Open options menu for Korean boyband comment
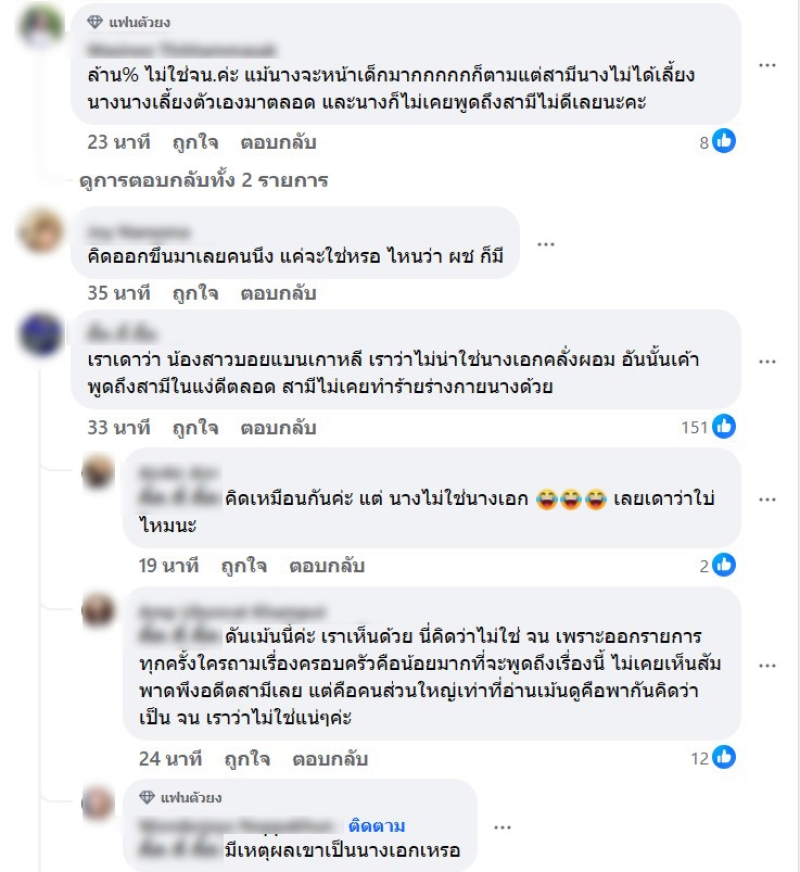This screenshot has height=872, width=800. (x=767, y=361)
